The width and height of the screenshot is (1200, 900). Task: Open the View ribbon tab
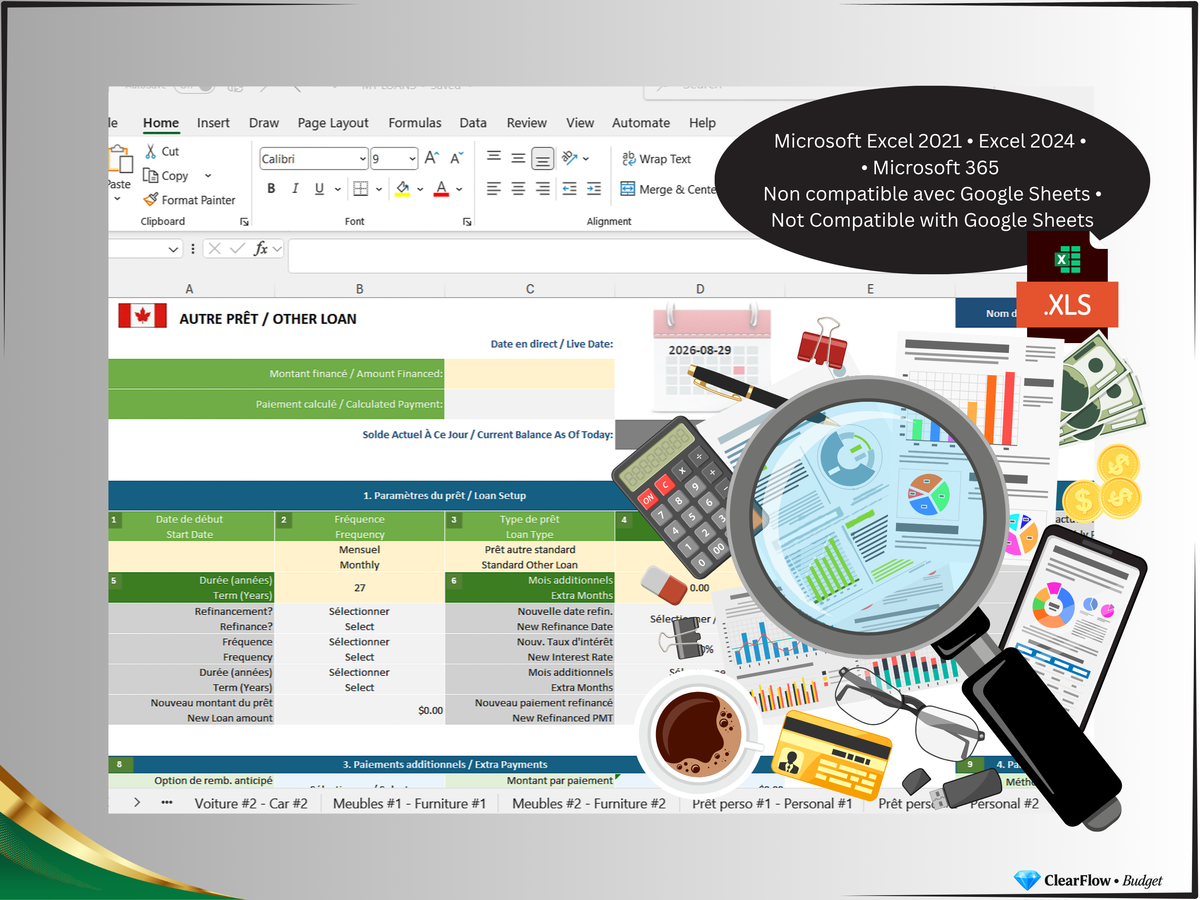click(580, 123)
